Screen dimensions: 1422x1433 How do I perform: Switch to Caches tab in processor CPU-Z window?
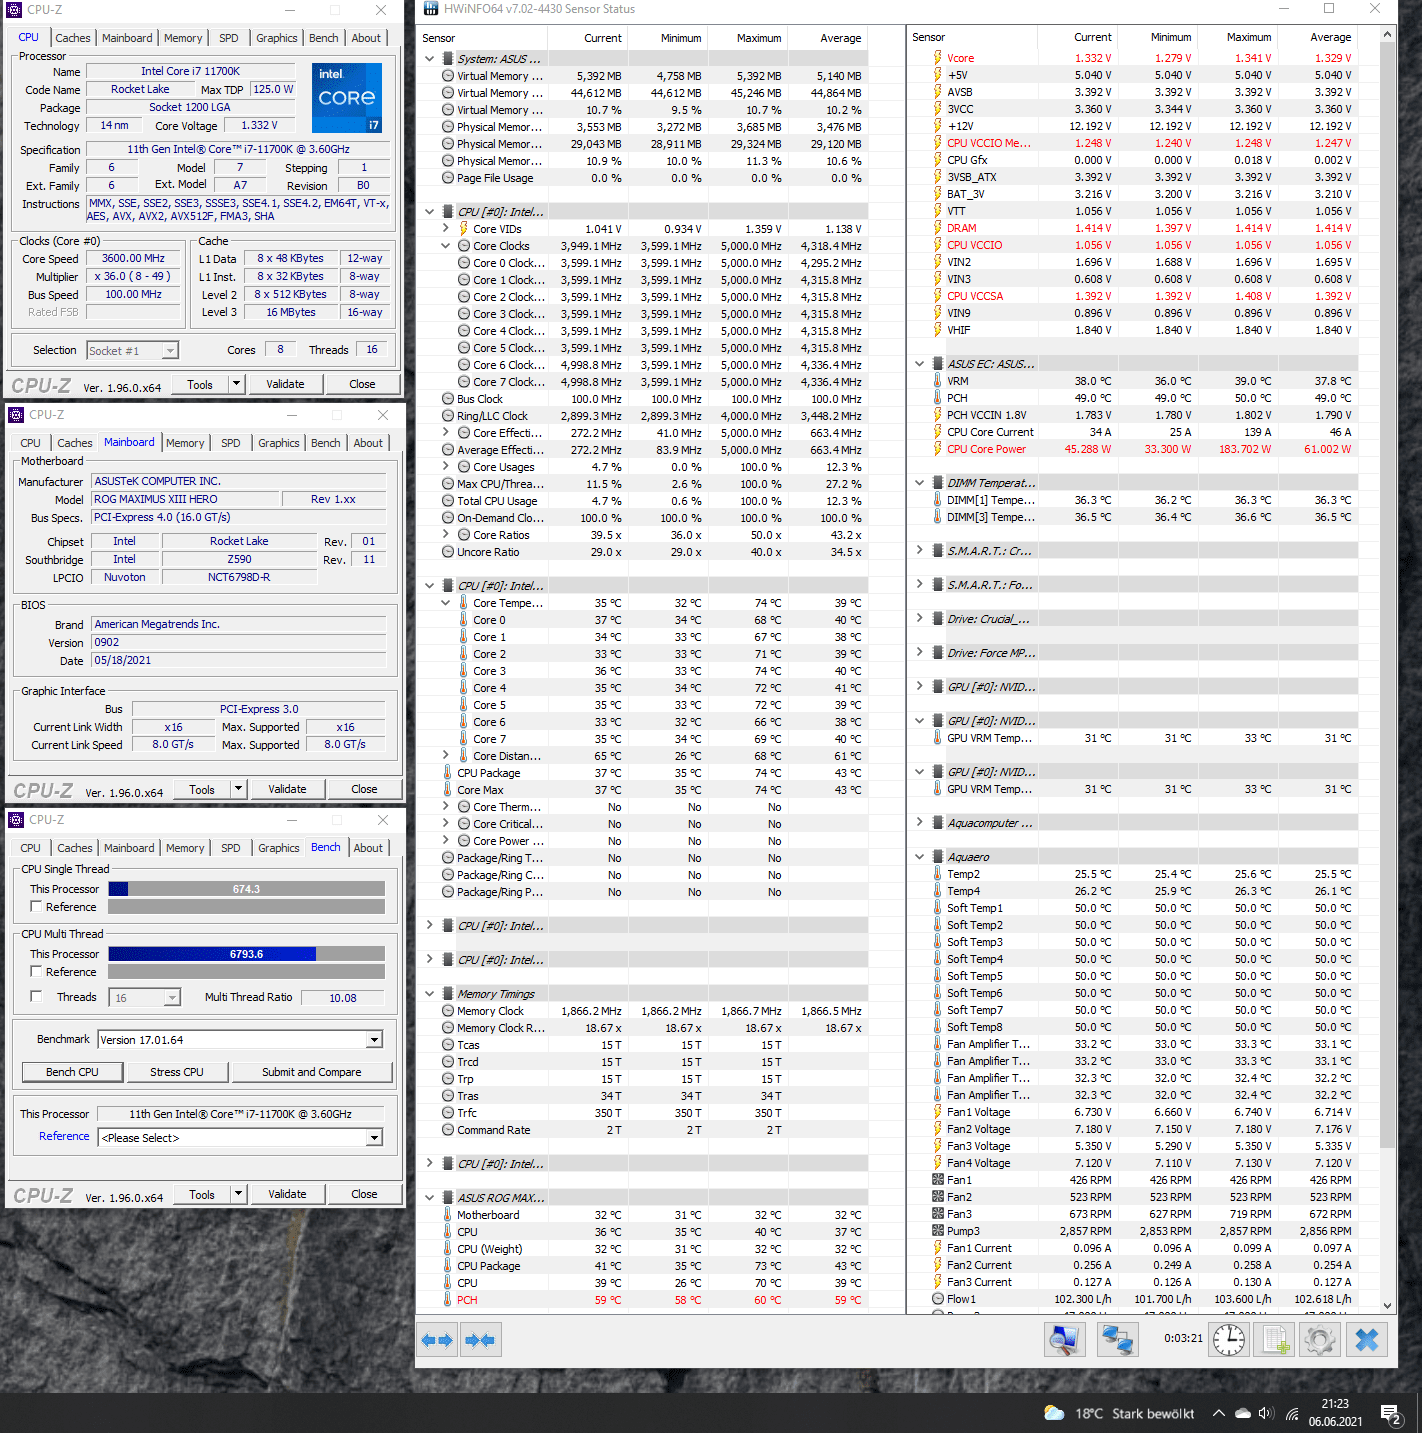point(73,38)
